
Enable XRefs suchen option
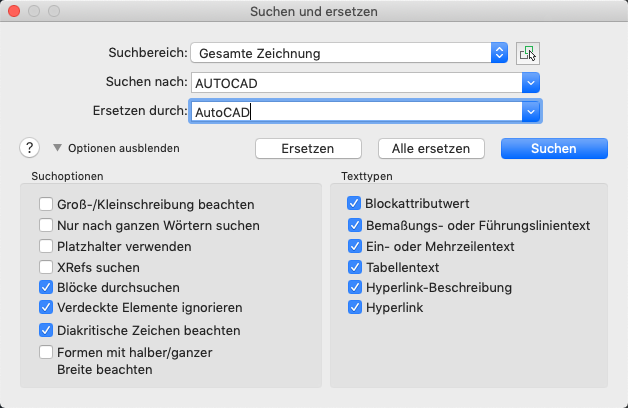point(46,267)
